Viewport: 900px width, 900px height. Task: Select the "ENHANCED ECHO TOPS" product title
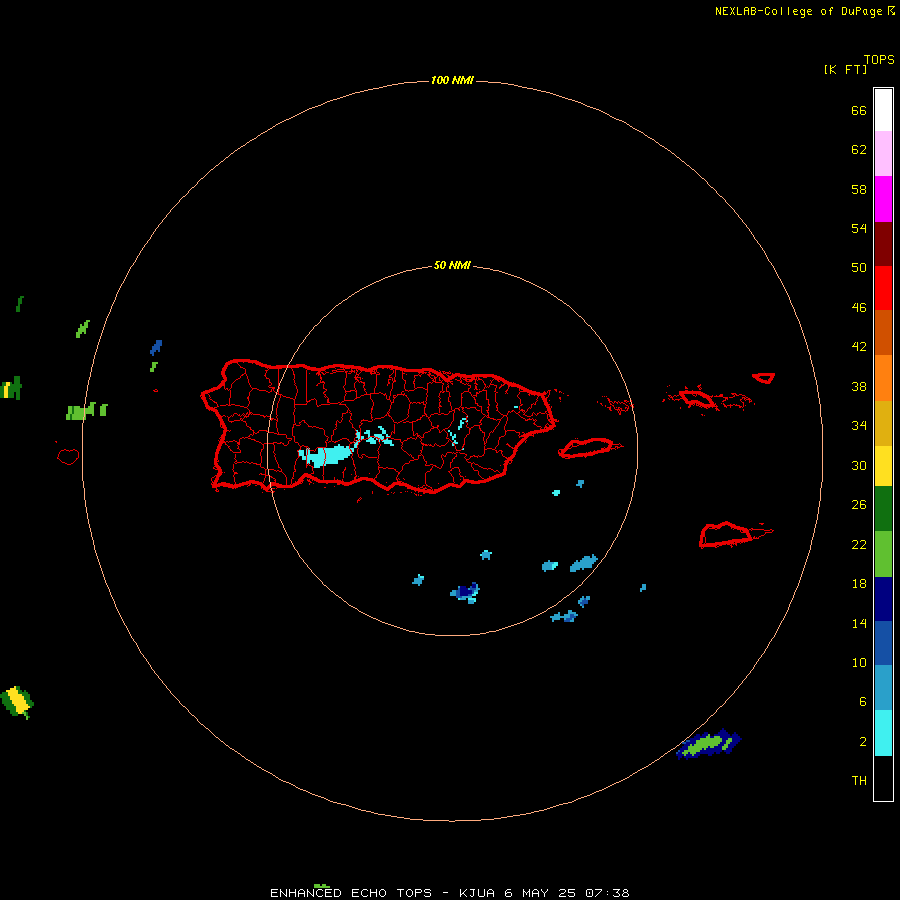pyautogui.click(x=351, y=893)
